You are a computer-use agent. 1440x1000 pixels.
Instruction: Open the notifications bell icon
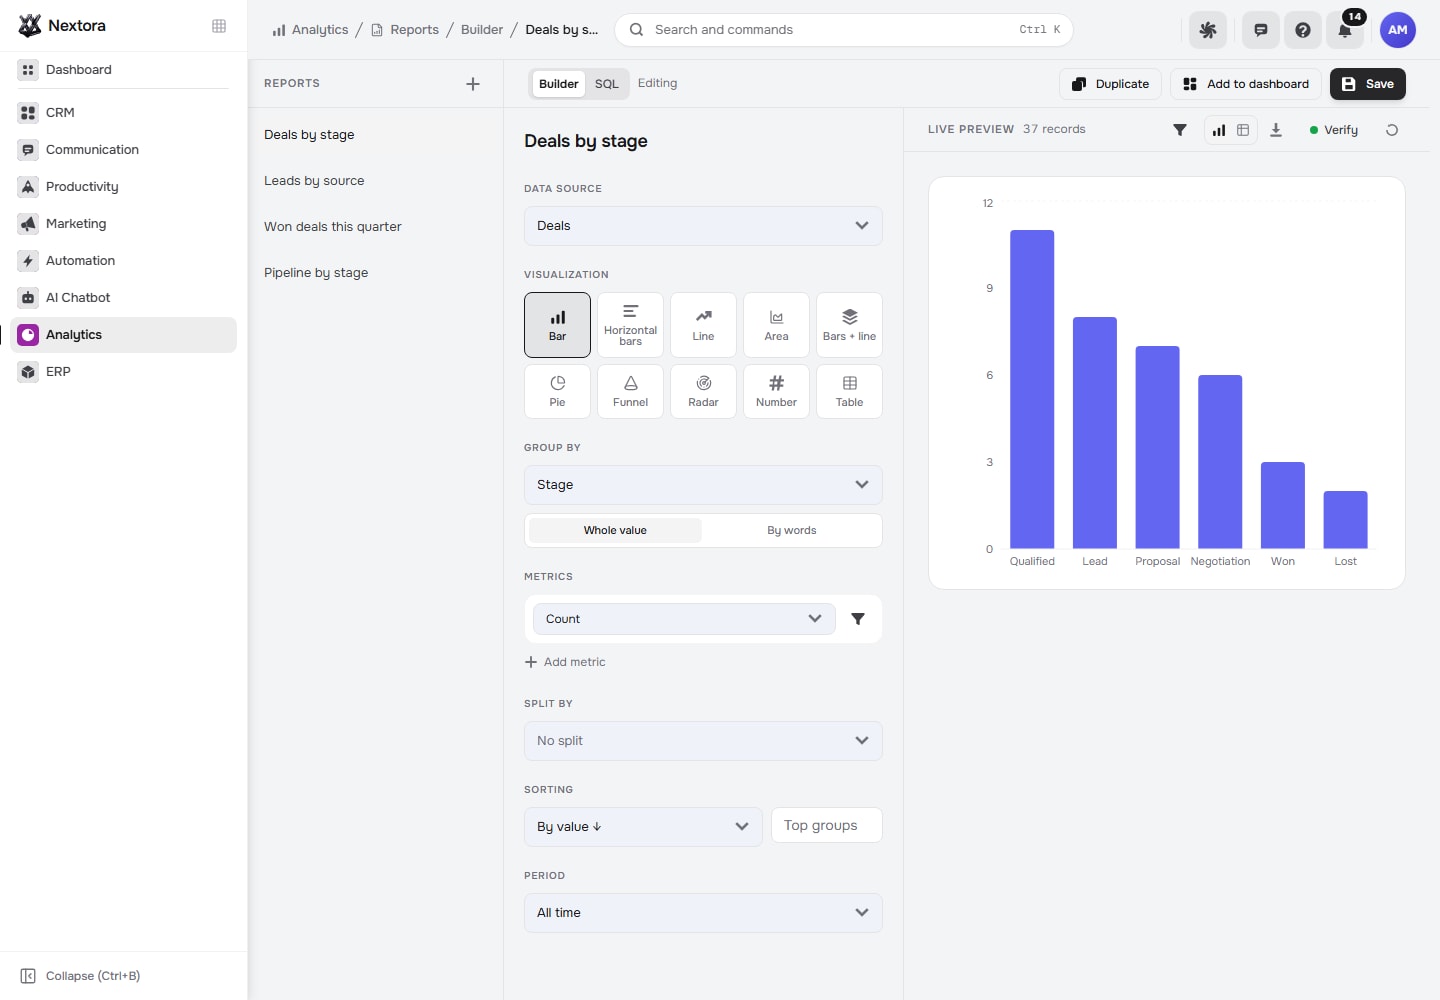1345,30
